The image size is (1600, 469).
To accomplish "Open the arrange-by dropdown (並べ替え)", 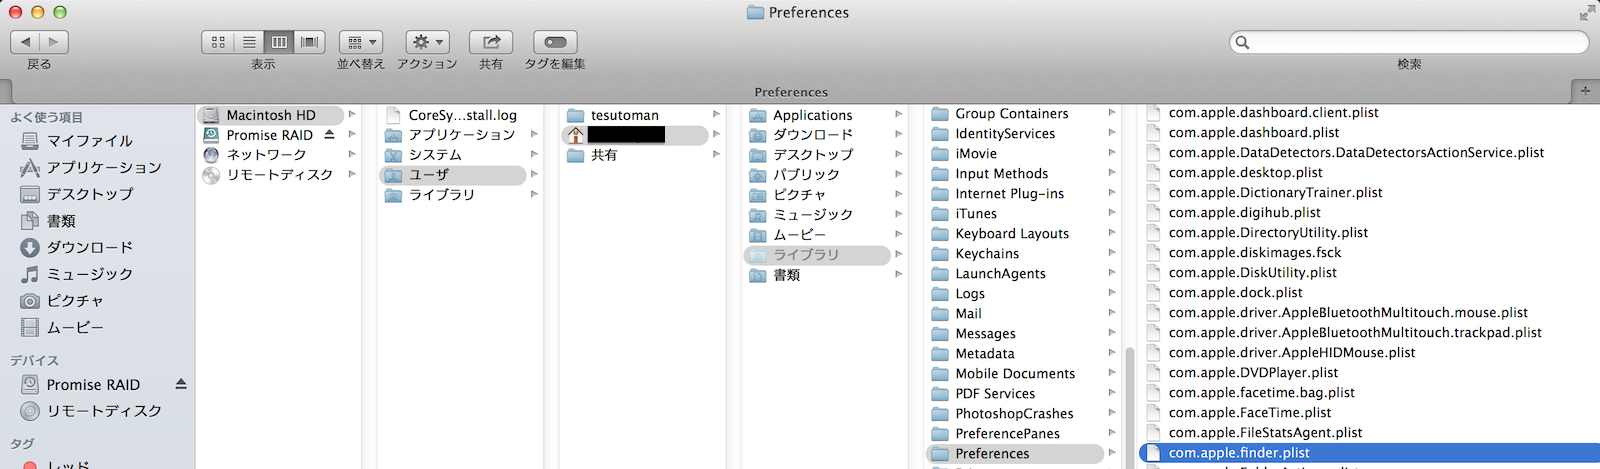I will coord(361,42).
